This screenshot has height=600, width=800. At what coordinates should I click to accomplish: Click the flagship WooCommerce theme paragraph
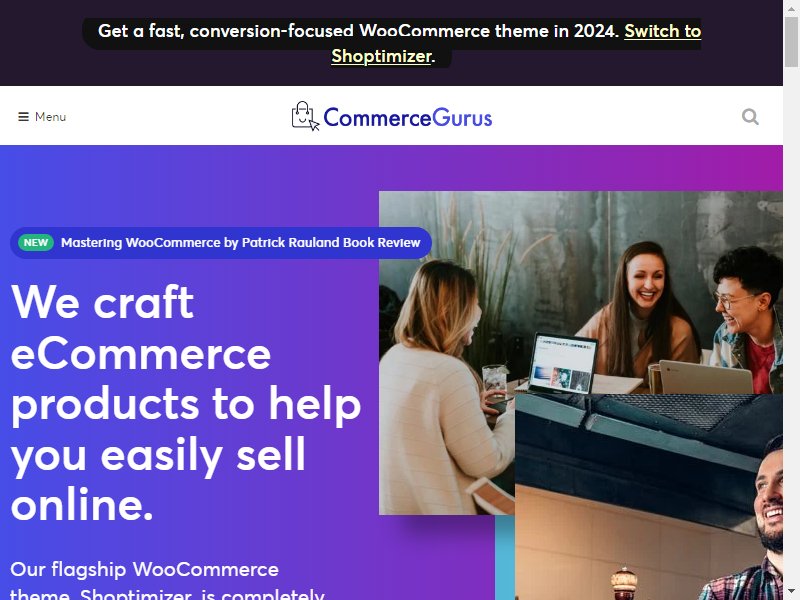[167, 581]
